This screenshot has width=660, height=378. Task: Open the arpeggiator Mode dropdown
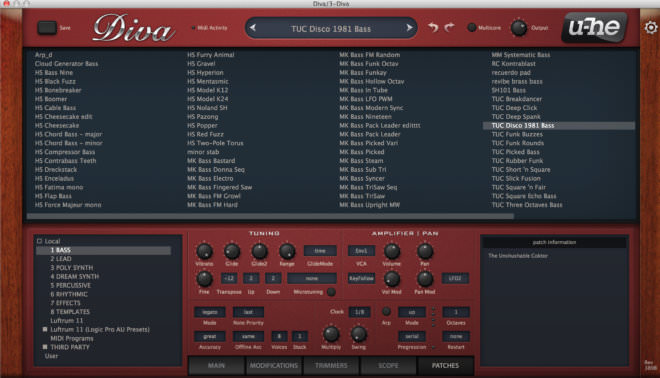412,312
